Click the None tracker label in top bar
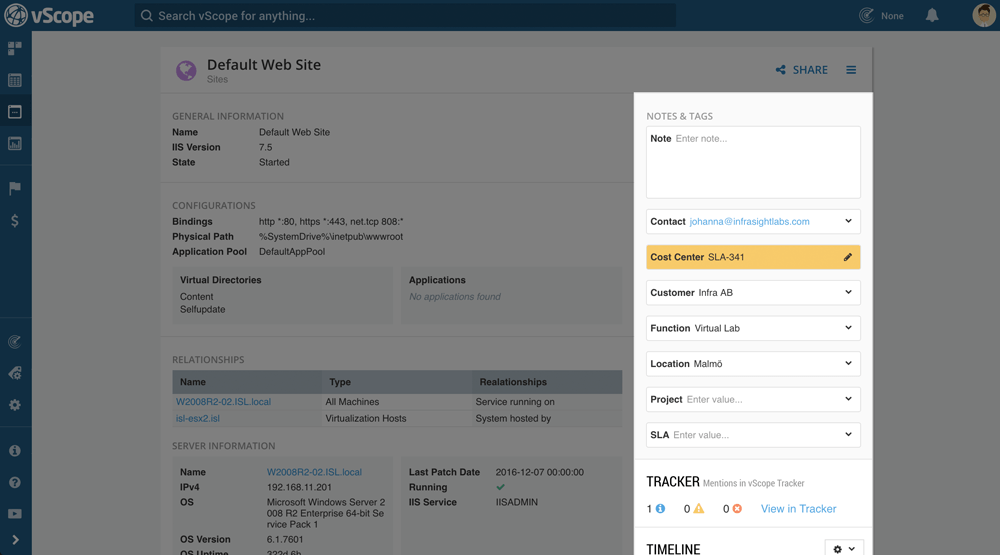Screen dimensions: 1000x555 coord(892,16)
